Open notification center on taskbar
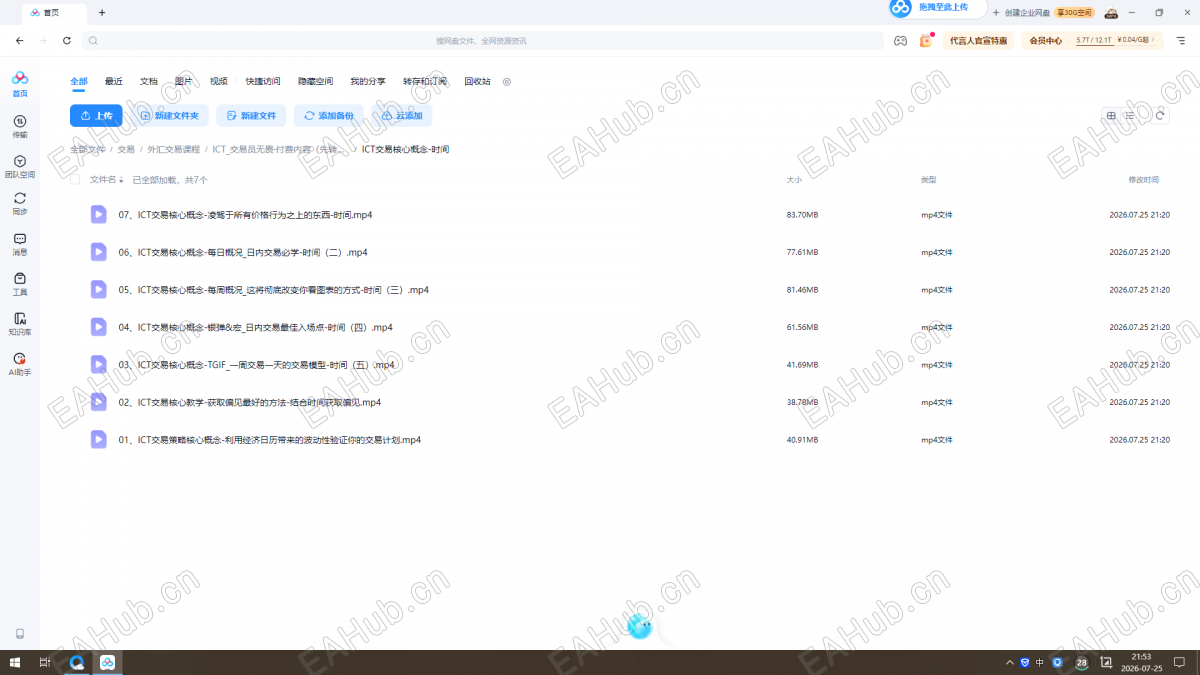Image resolution: width=1200 pixels, height=675 pixels. 1179,662
